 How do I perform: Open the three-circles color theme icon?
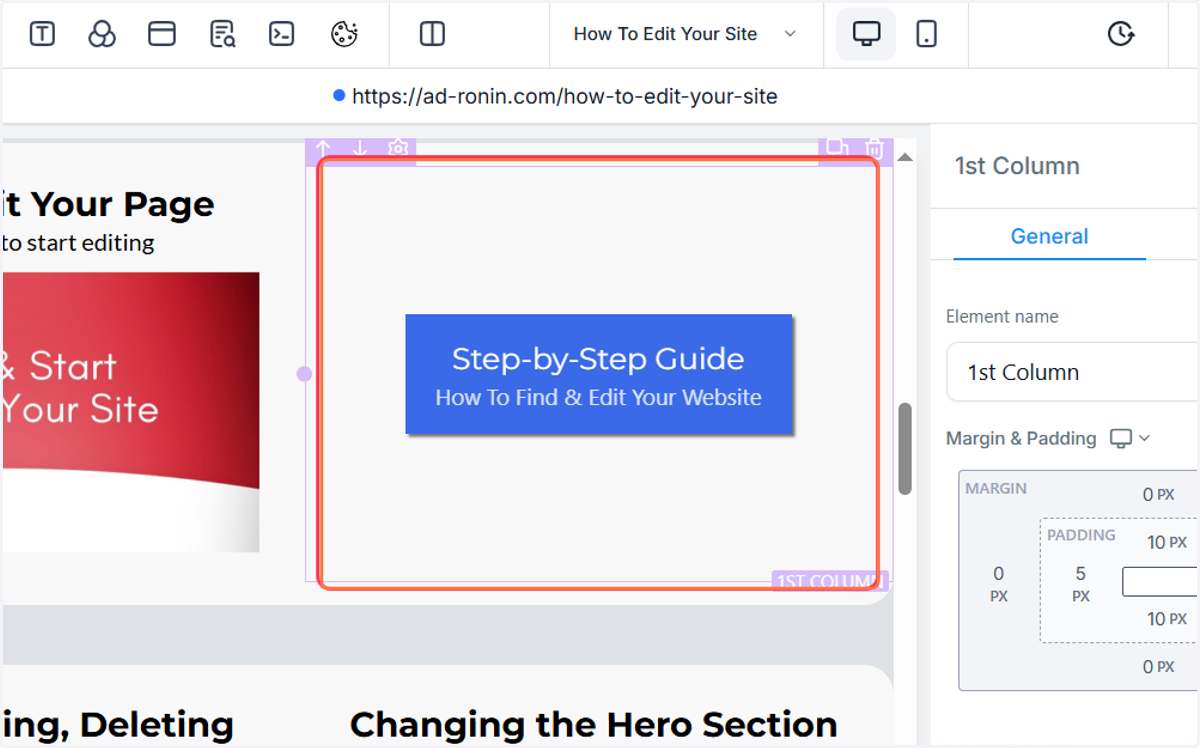102,34
